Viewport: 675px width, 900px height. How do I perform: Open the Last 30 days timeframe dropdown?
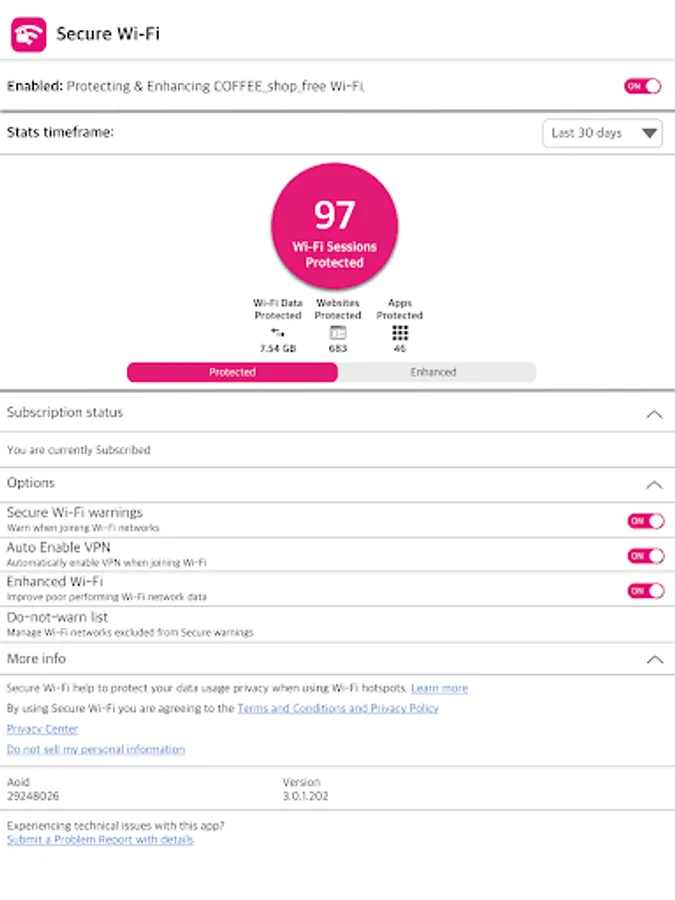[602, 133]
